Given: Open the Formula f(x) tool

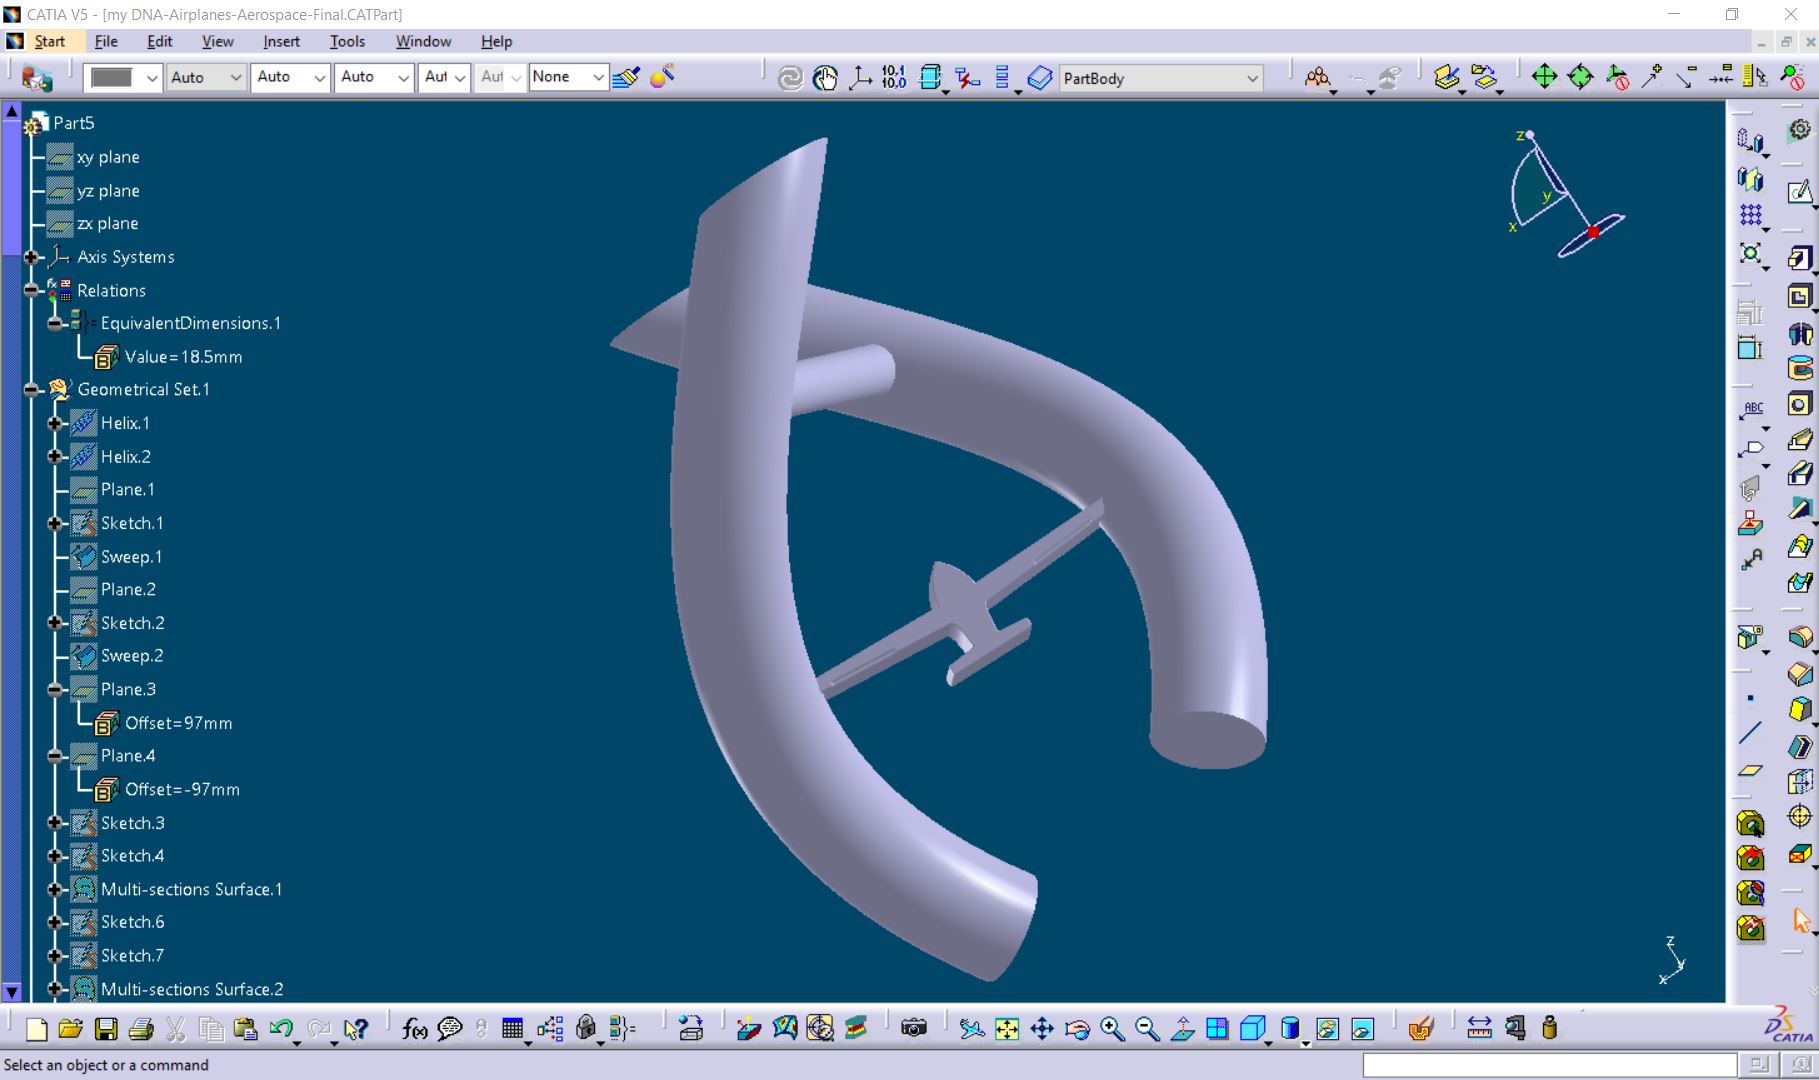Looking at the screenshot, I should (414, 1028).
